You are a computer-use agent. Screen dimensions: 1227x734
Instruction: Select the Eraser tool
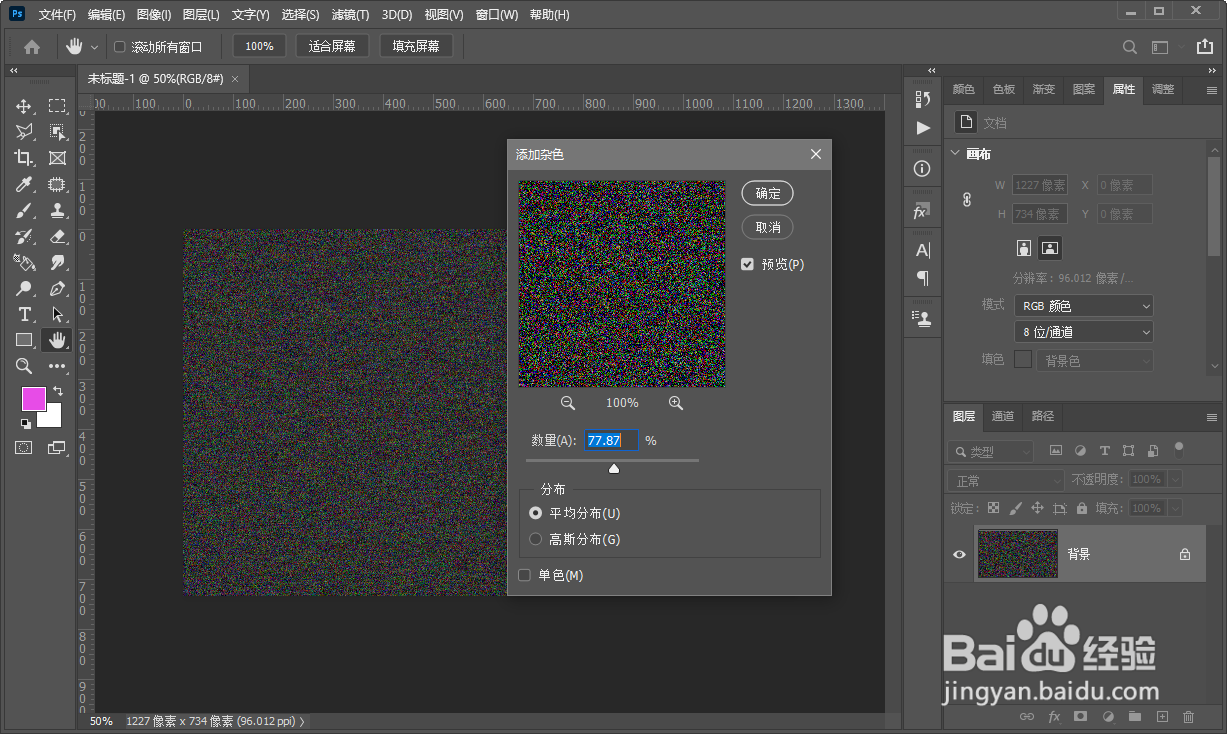tap(57, 236)
